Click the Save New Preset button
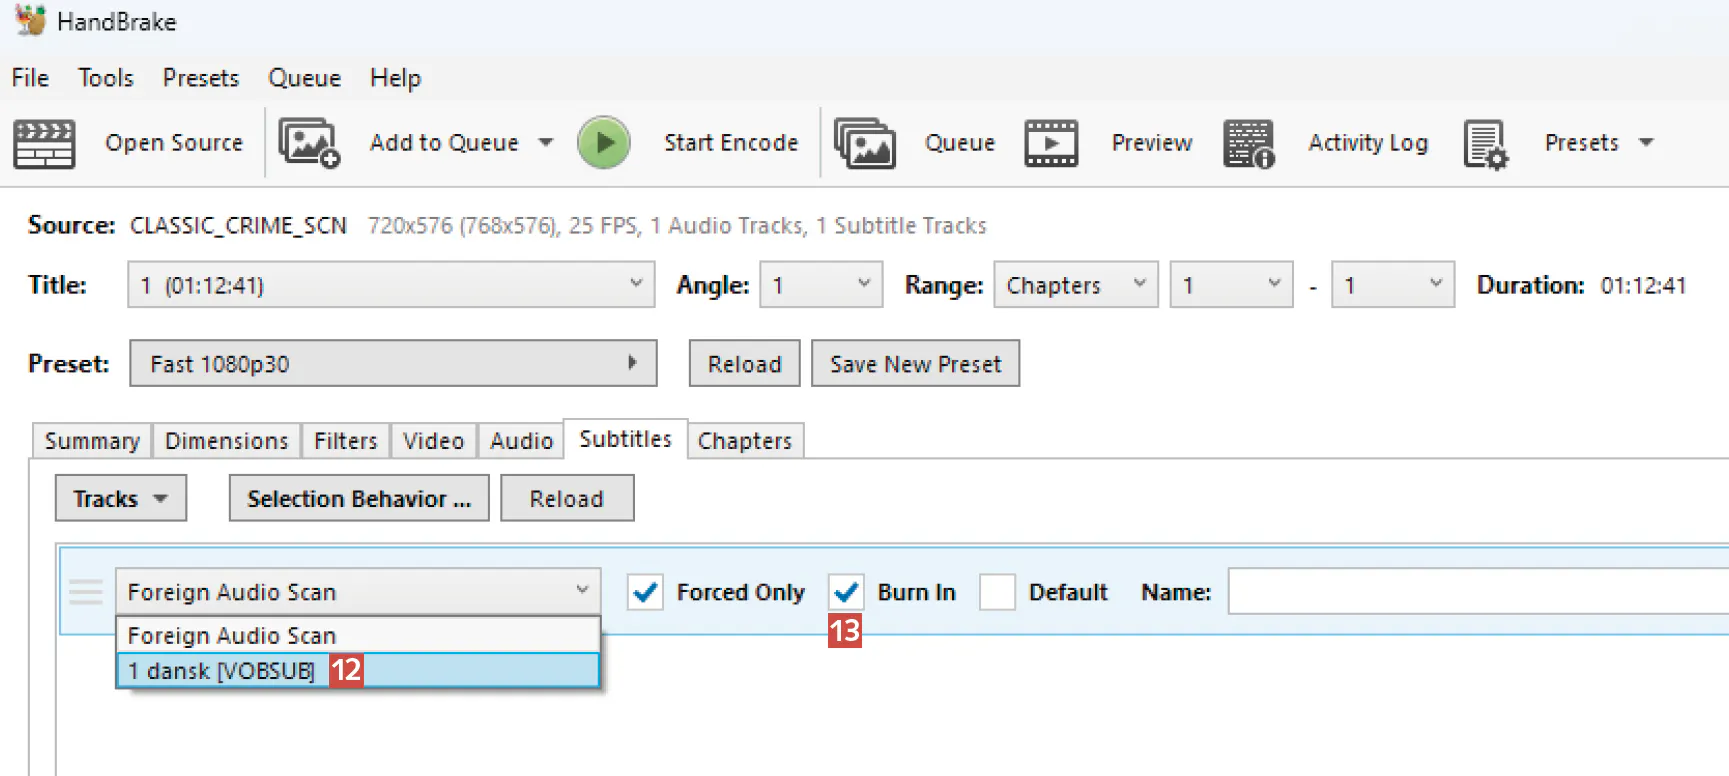Viewport: 1729px width, 776px height. pos(915,364)
